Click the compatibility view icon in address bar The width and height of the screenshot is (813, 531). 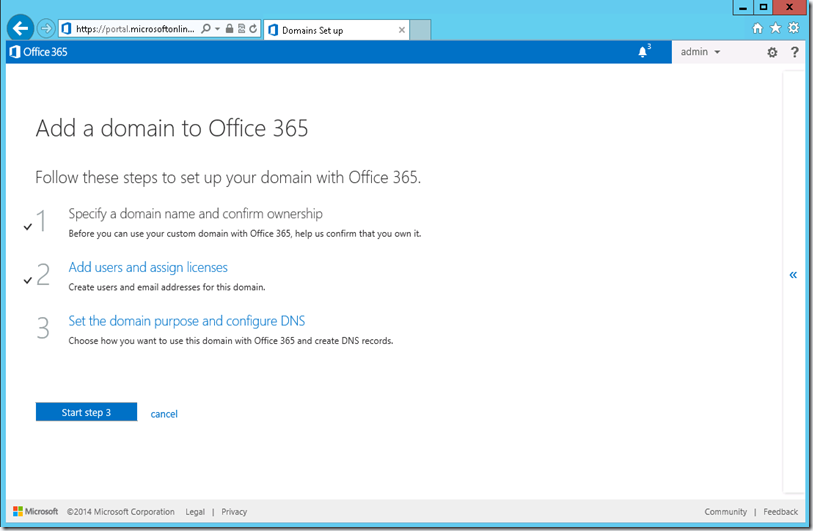click(x=241, y=29)
